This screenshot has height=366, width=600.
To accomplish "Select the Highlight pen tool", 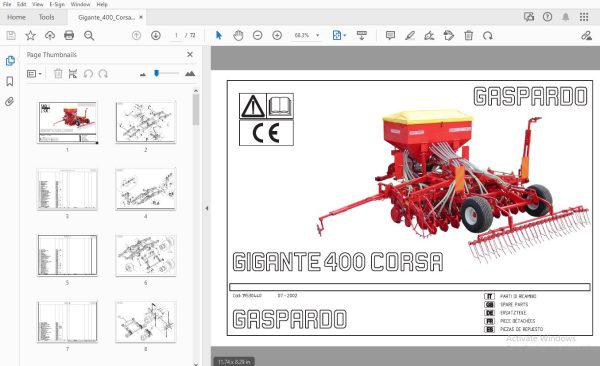I will click(x=410, y=36).
